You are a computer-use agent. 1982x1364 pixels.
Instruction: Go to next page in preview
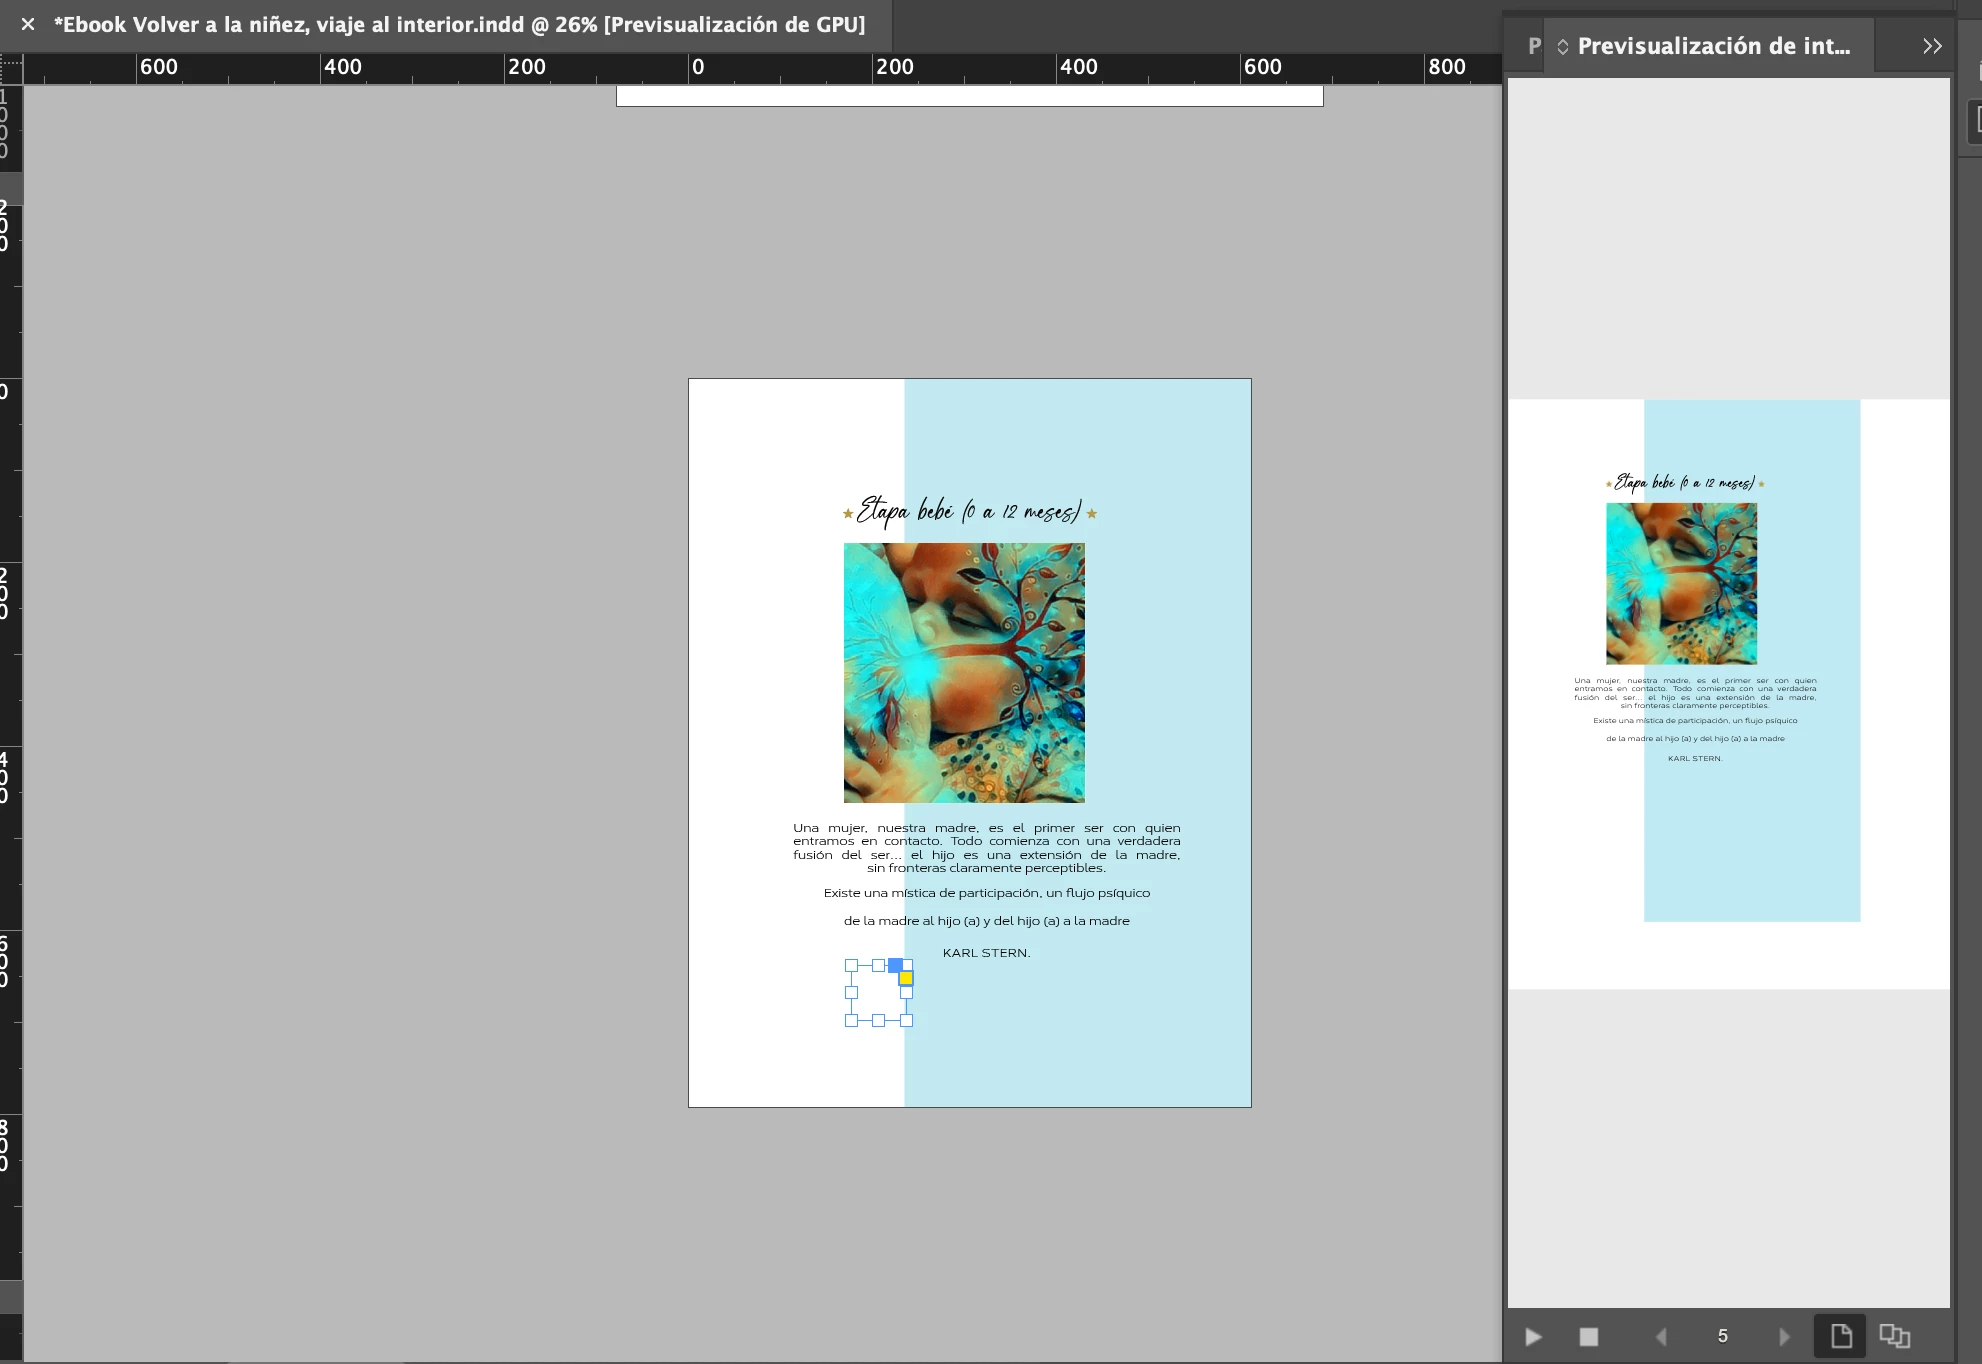1784,1337
